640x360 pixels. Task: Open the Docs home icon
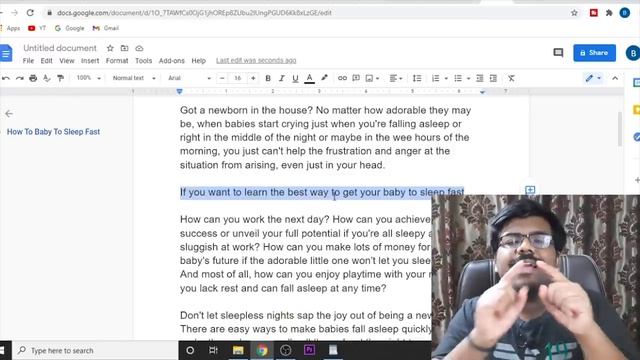point(6,53)
